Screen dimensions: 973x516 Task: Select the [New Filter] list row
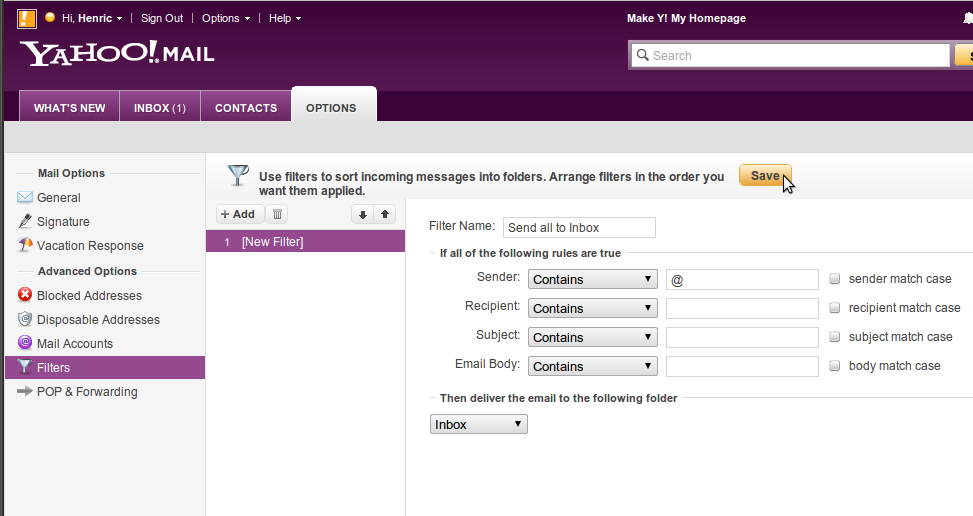click(x=305, y=241)
